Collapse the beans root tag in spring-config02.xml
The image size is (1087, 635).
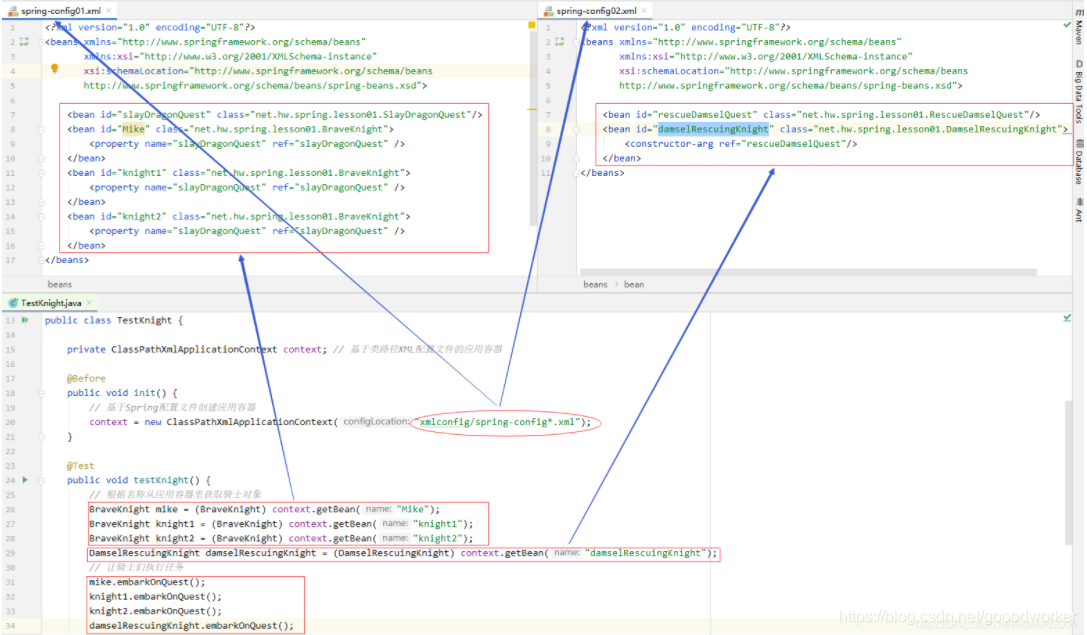point(576,42)
